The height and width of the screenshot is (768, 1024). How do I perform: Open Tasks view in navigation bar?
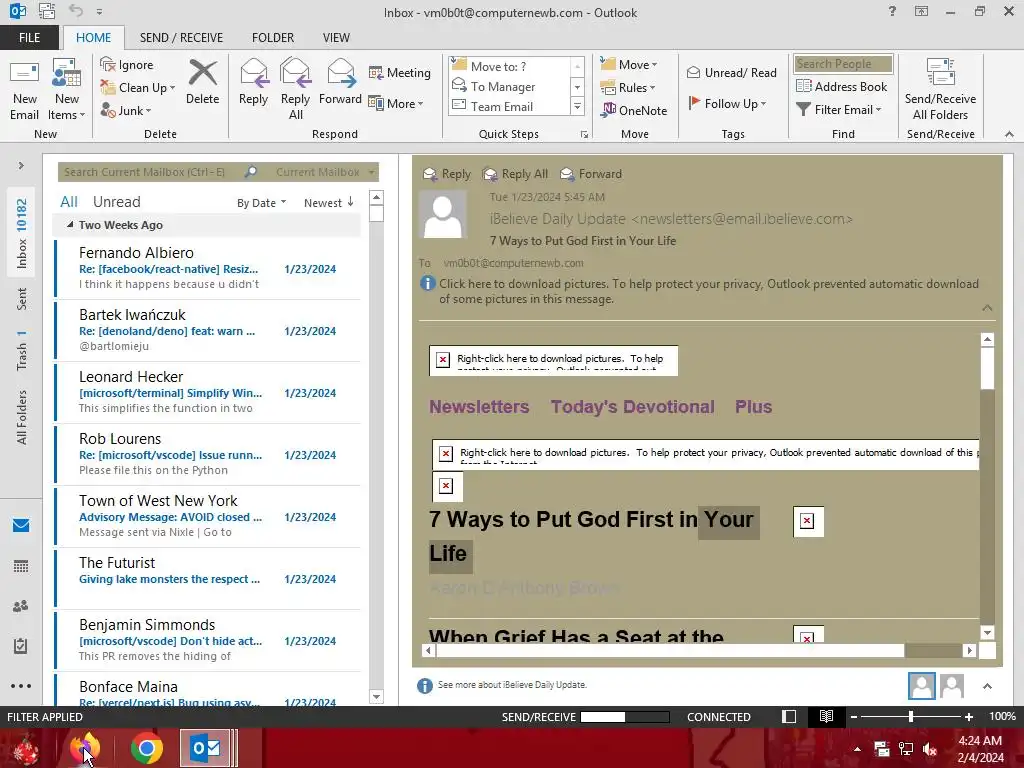pos(21,646)
